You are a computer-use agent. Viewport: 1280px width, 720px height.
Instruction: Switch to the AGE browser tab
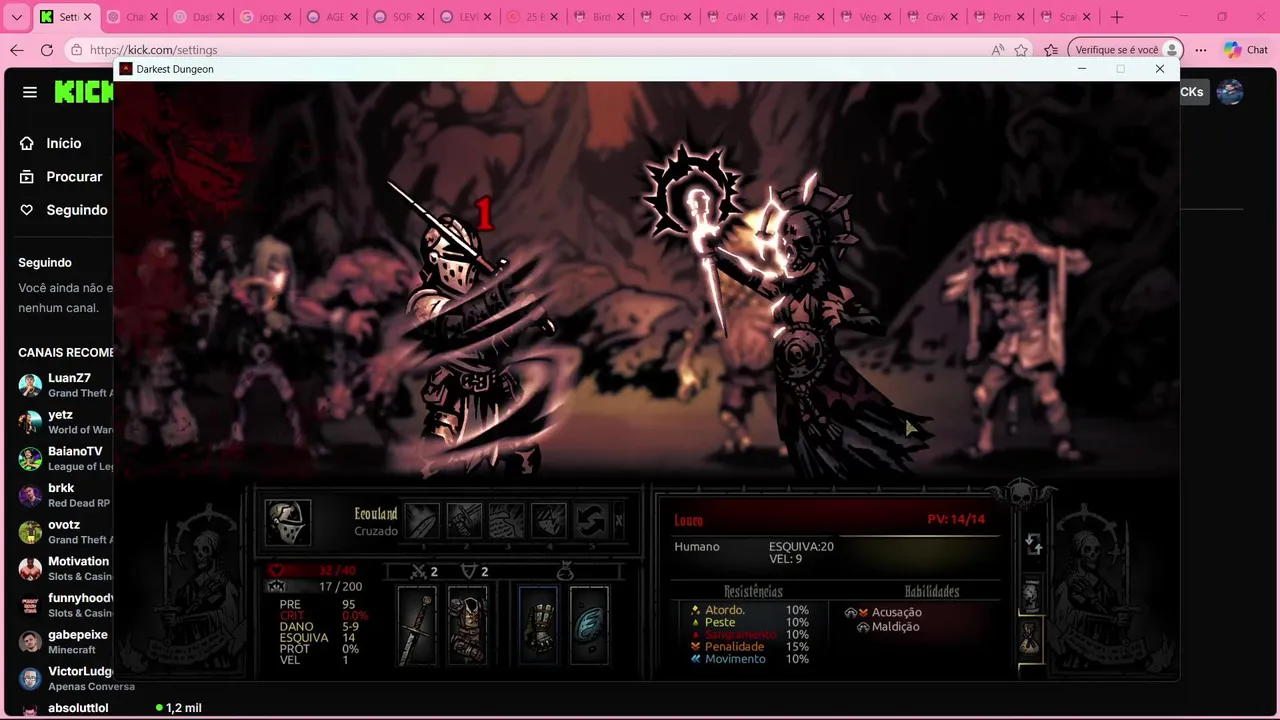pos(333,17)
